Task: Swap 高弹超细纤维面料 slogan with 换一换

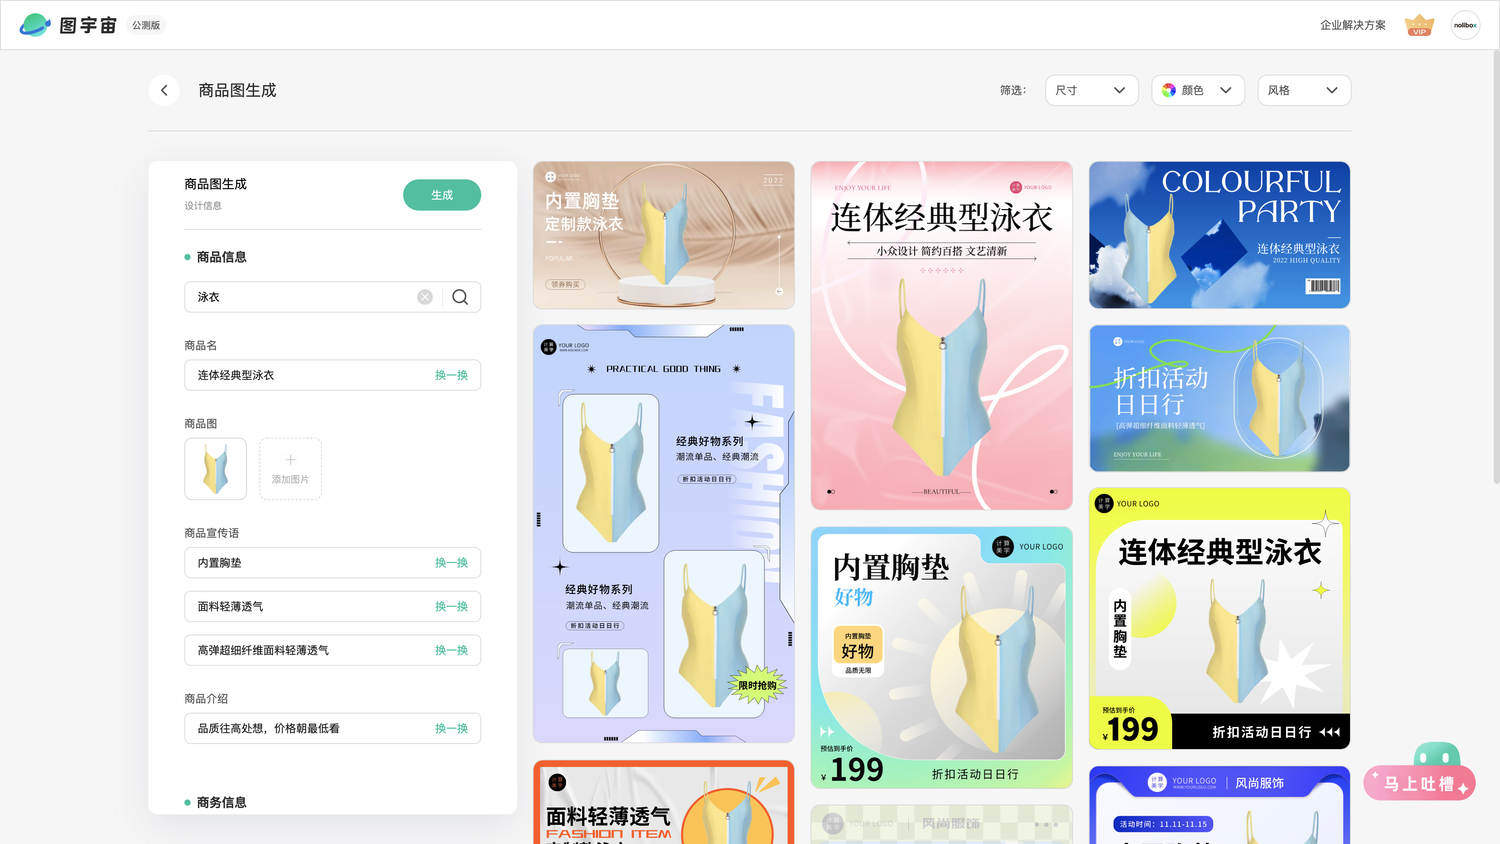Action: pos(451,650)
